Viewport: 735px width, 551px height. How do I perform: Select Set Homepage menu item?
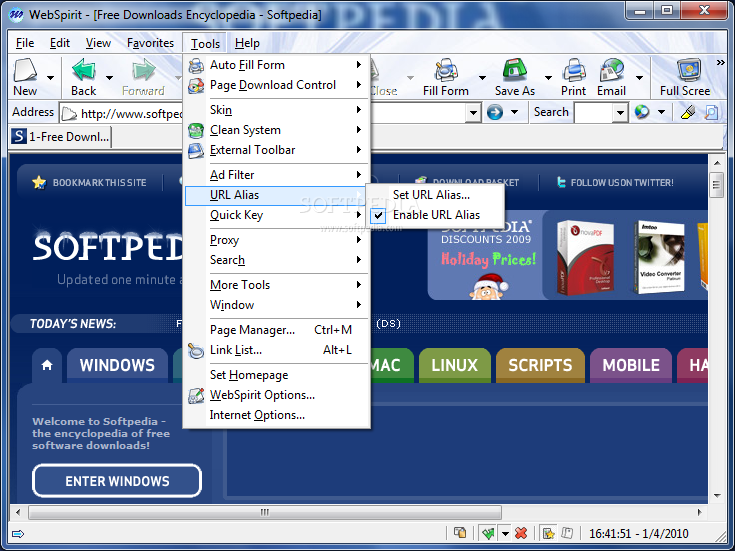point(276,375)
